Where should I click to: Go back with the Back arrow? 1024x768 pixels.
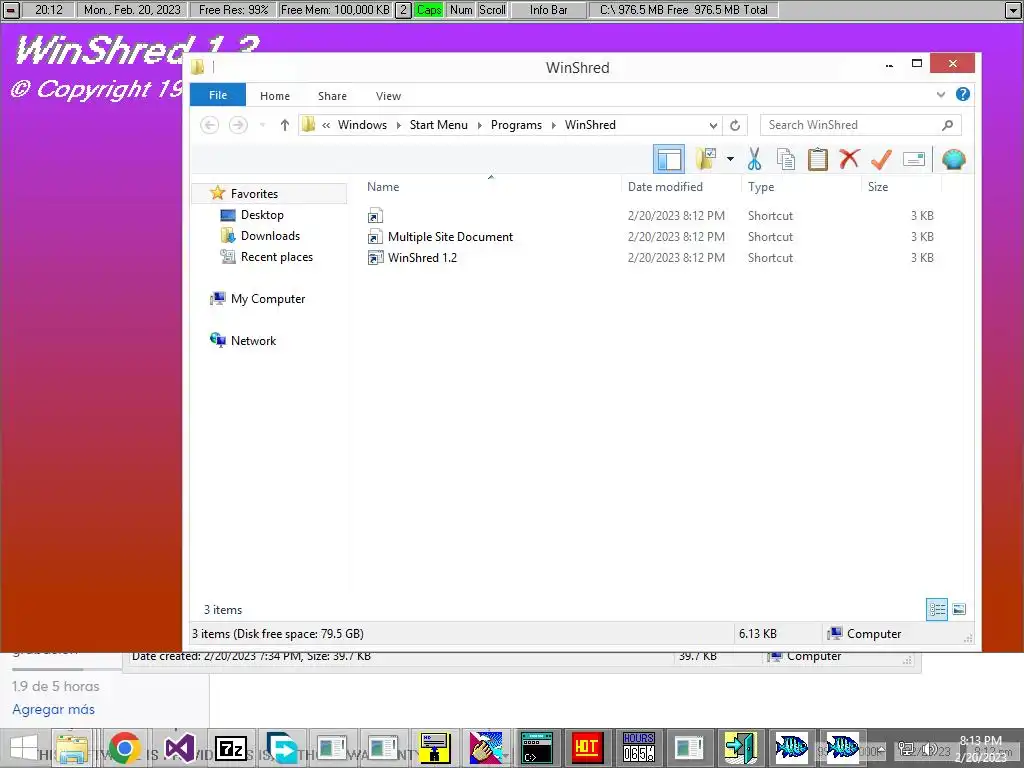pyautogui.click(x=210, y=125)
